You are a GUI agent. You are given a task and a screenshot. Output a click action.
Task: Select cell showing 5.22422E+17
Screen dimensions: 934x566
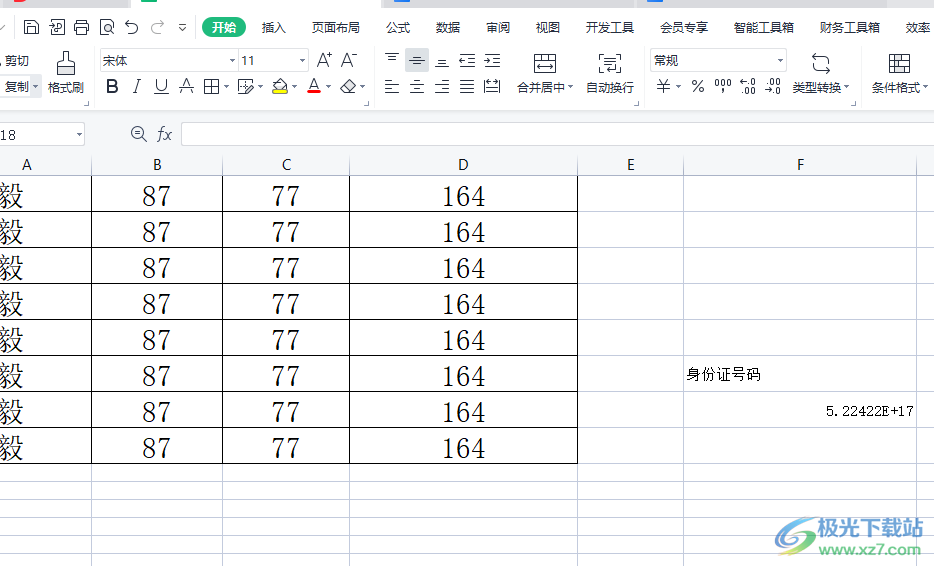(800, 410)
